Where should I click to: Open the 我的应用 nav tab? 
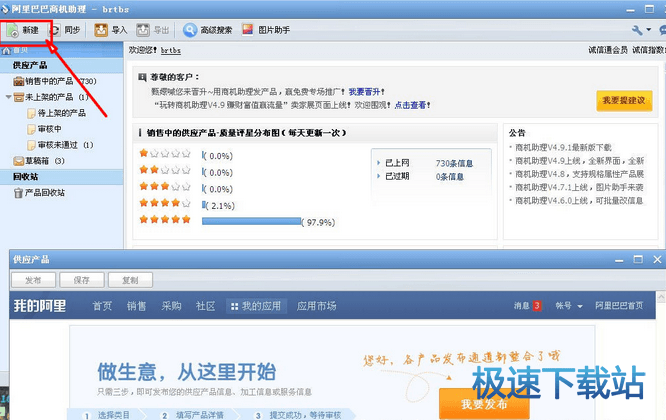click(x=256, y=306)
